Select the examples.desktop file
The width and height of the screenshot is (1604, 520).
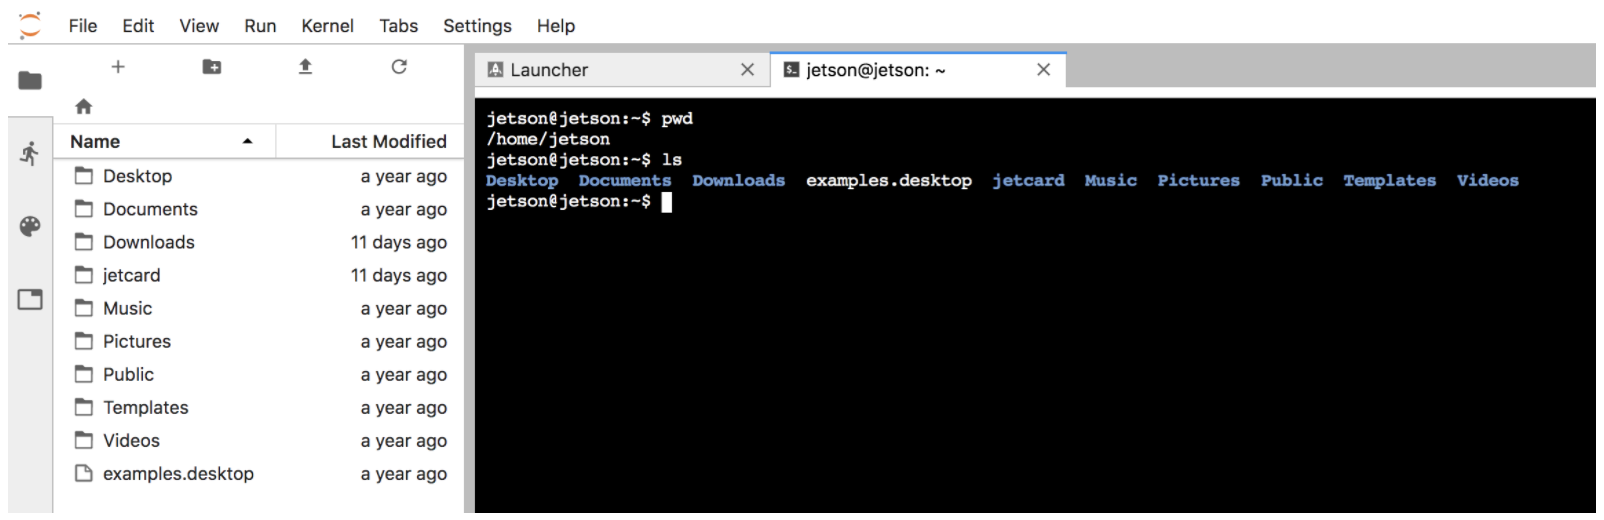(x=178, y=474)
